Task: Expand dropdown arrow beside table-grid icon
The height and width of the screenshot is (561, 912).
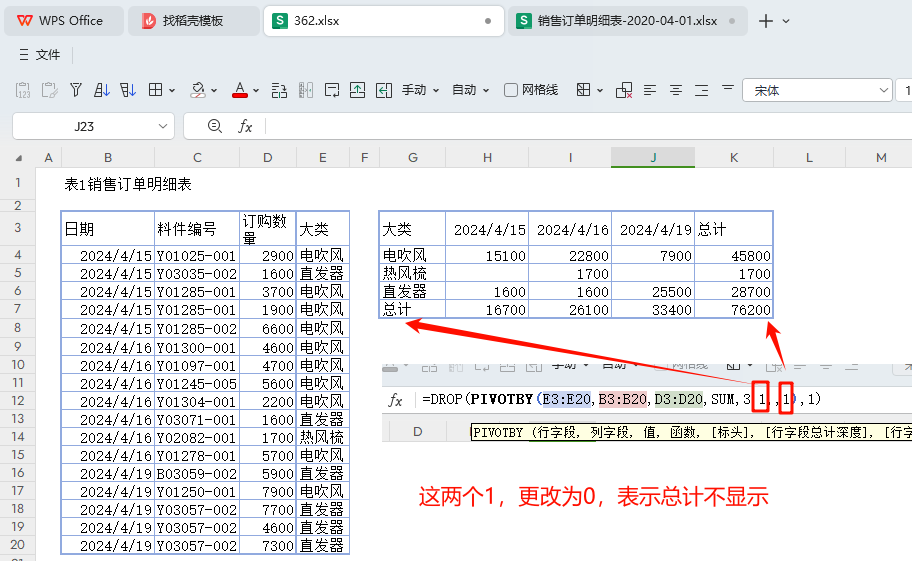Action: [x=600, y=91]
